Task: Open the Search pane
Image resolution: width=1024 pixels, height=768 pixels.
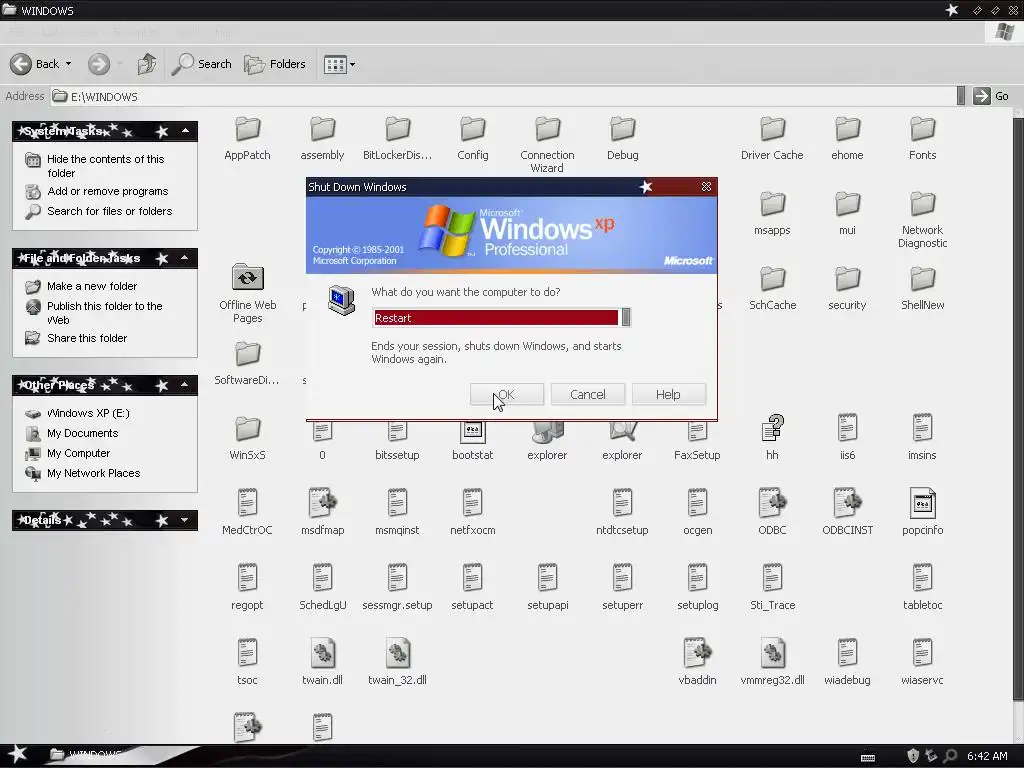Action: click(x=202, y=64)
